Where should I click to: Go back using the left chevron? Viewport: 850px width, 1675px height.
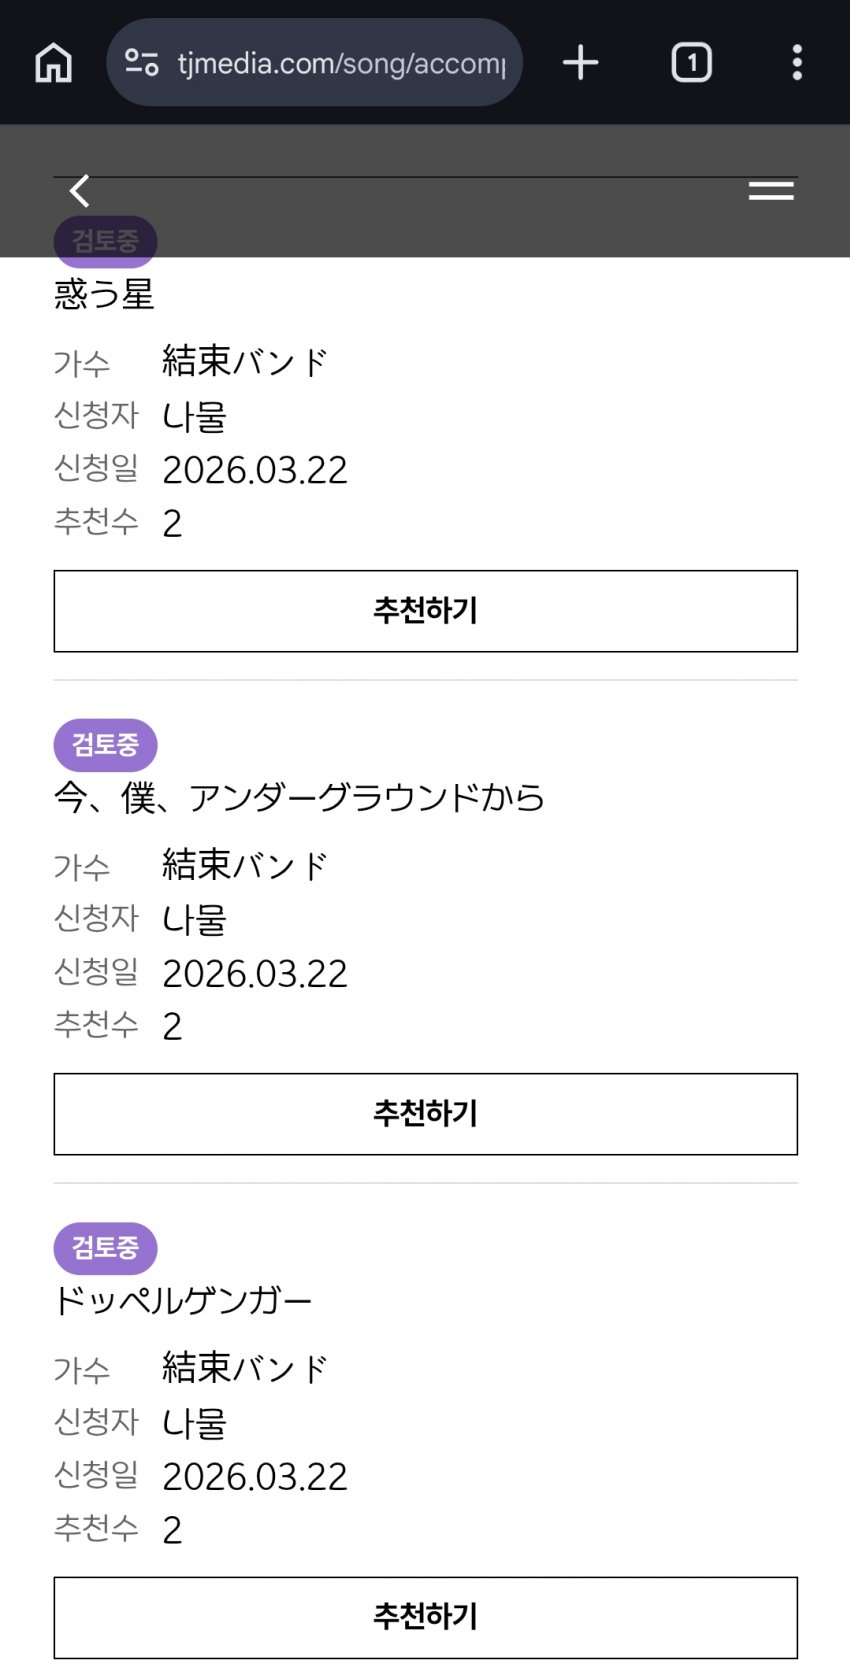(x=79, y=190)
